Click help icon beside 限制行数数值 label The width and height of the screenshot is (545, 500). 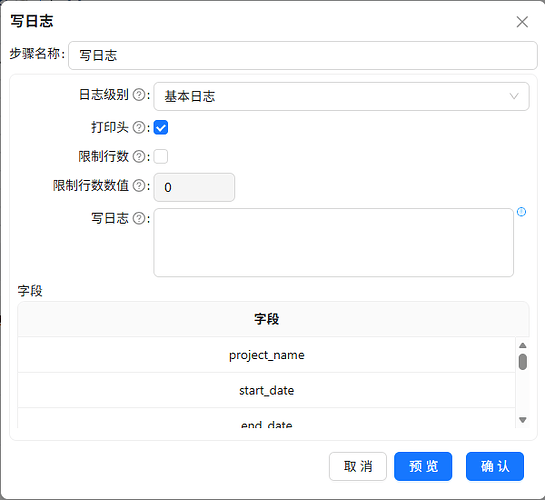point(139,186)
